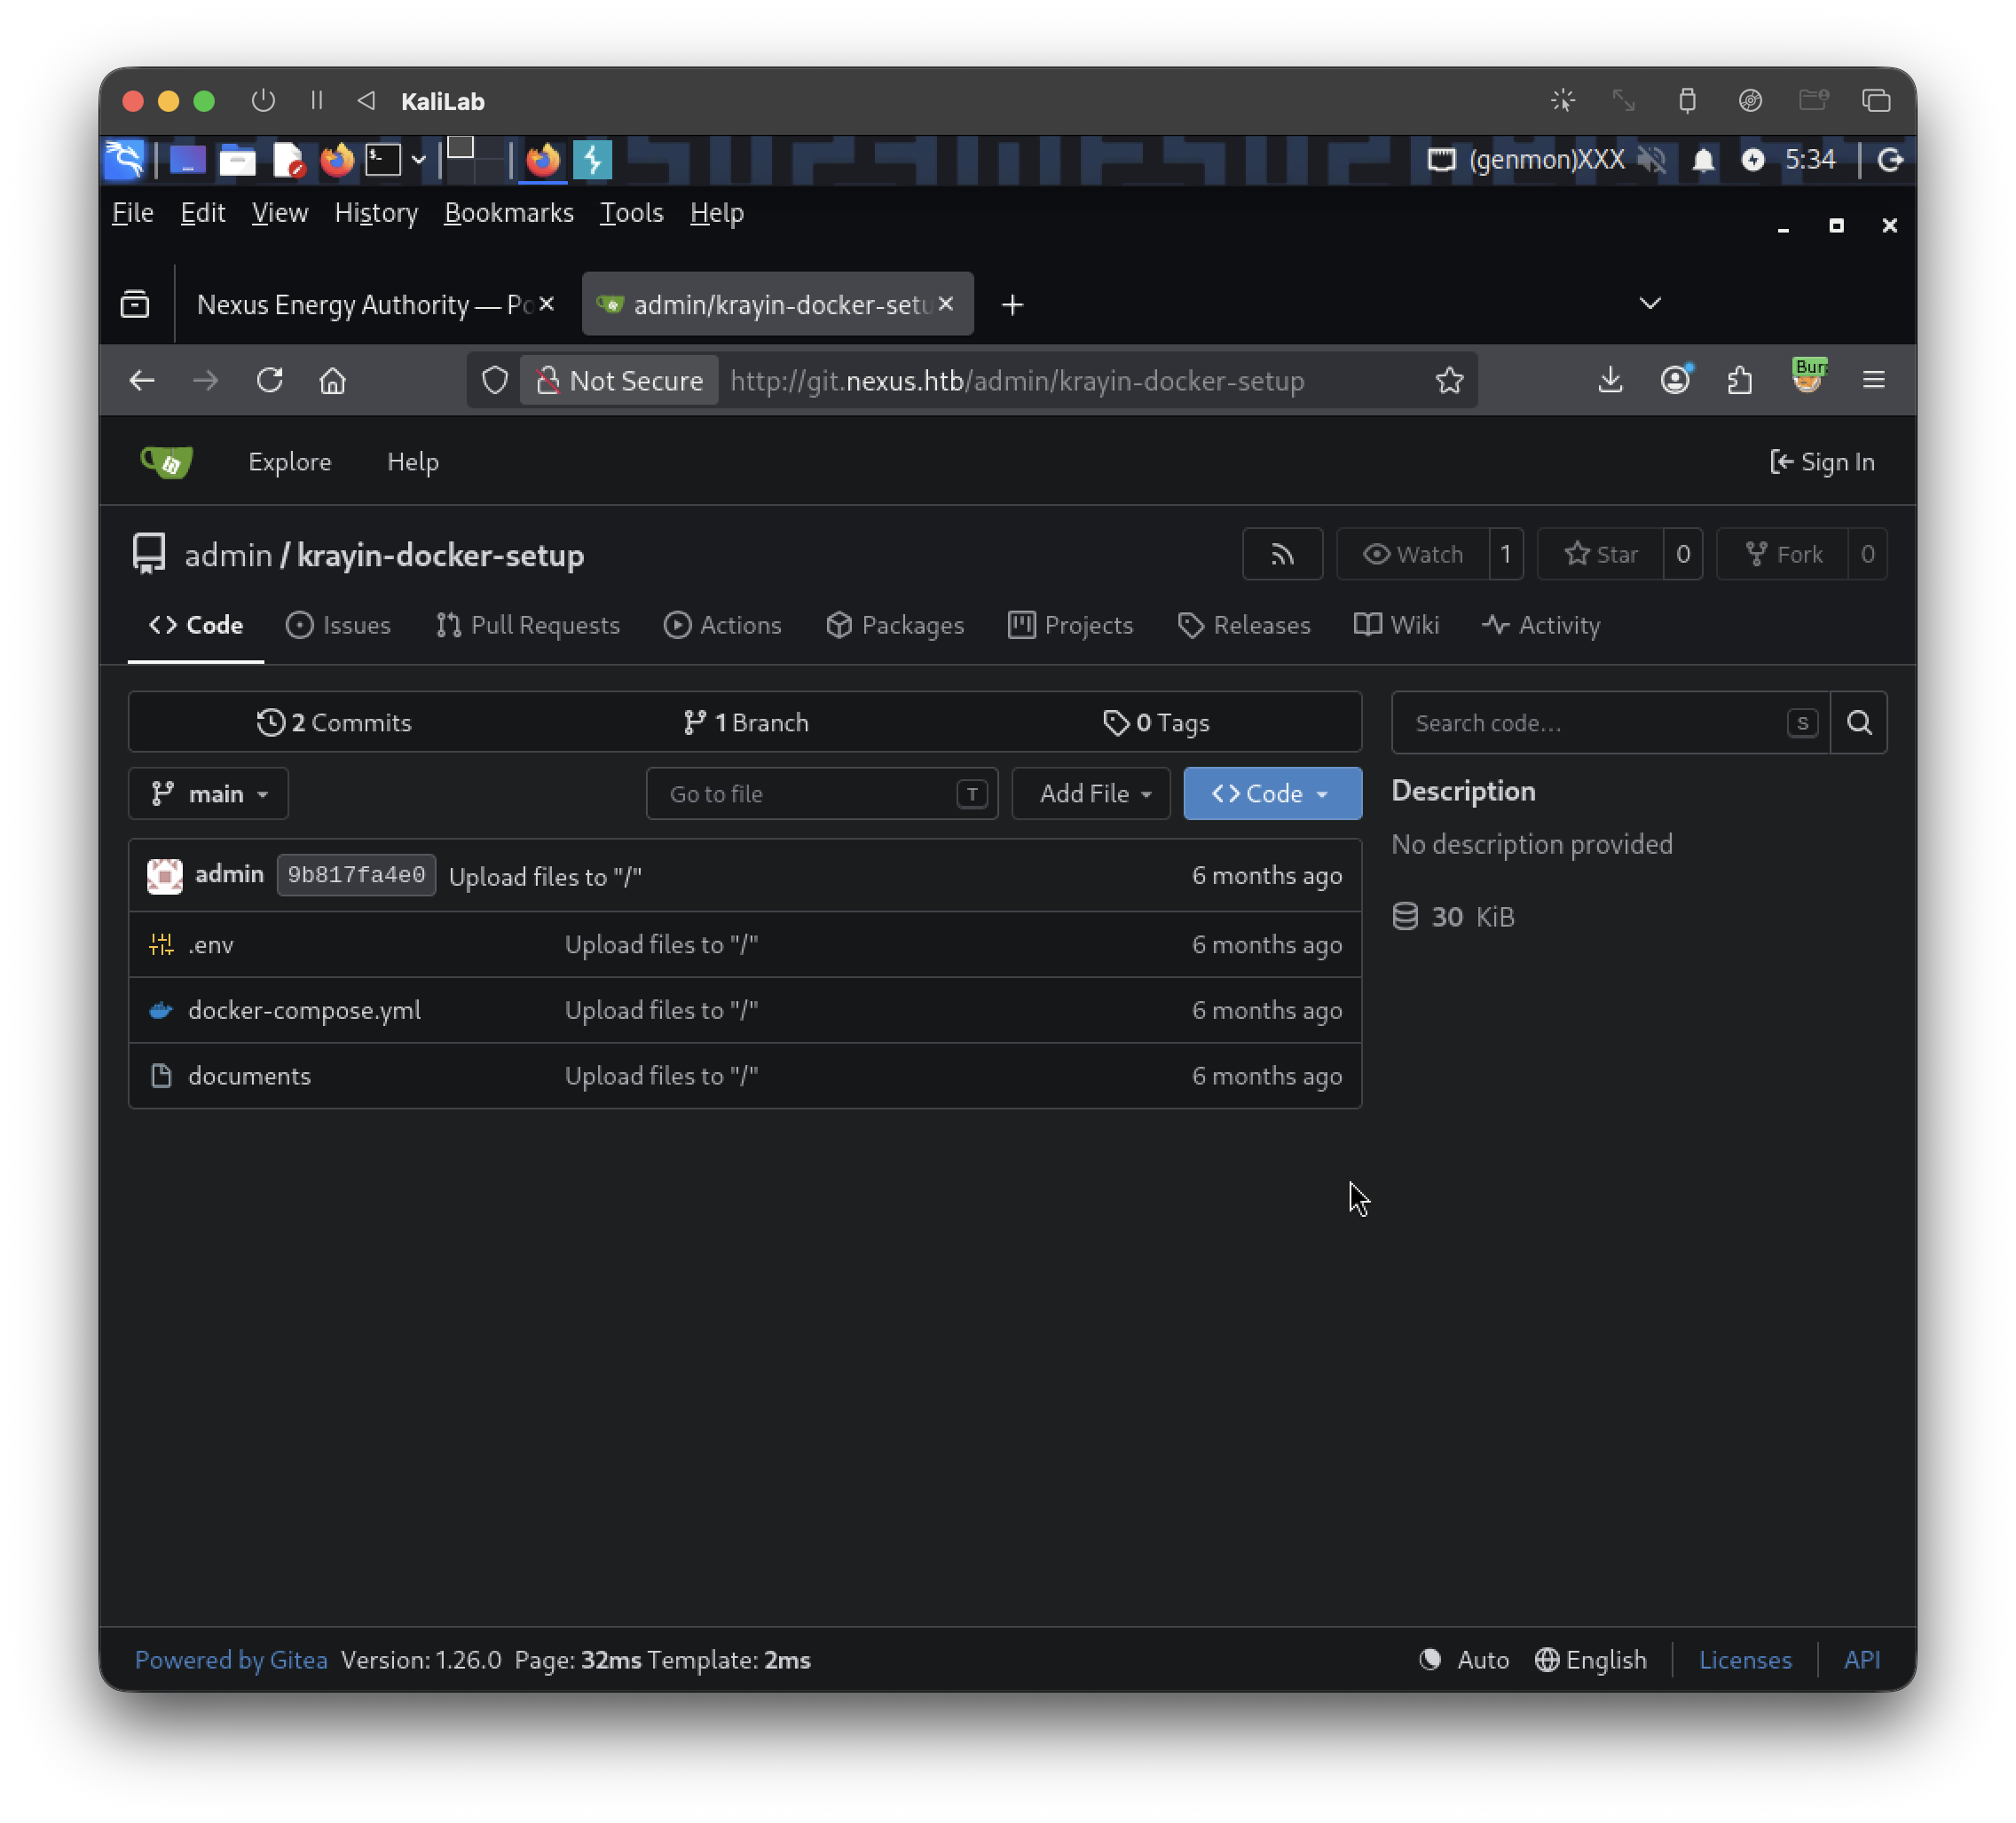This screenshot has height=1823, width=2016.
Task: Click the Go to file field
Action: pyautogui.click(x=822, y=794)
